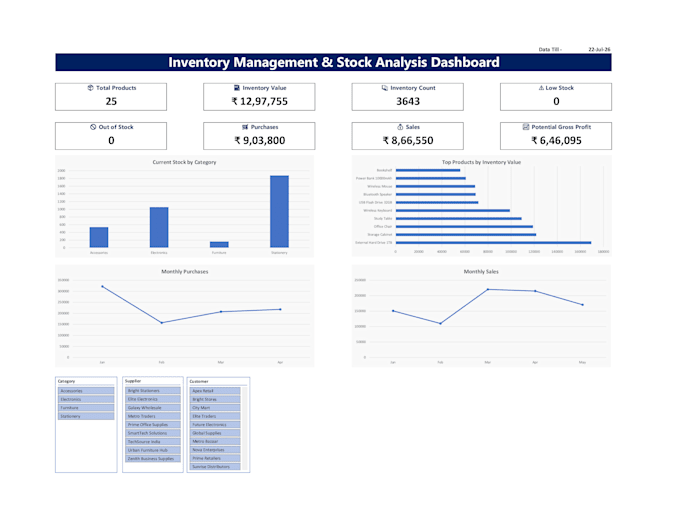The height and width of the screenshot is (525, 680).
Task: Select Stationery in the Category slicer
Action: 86,416
